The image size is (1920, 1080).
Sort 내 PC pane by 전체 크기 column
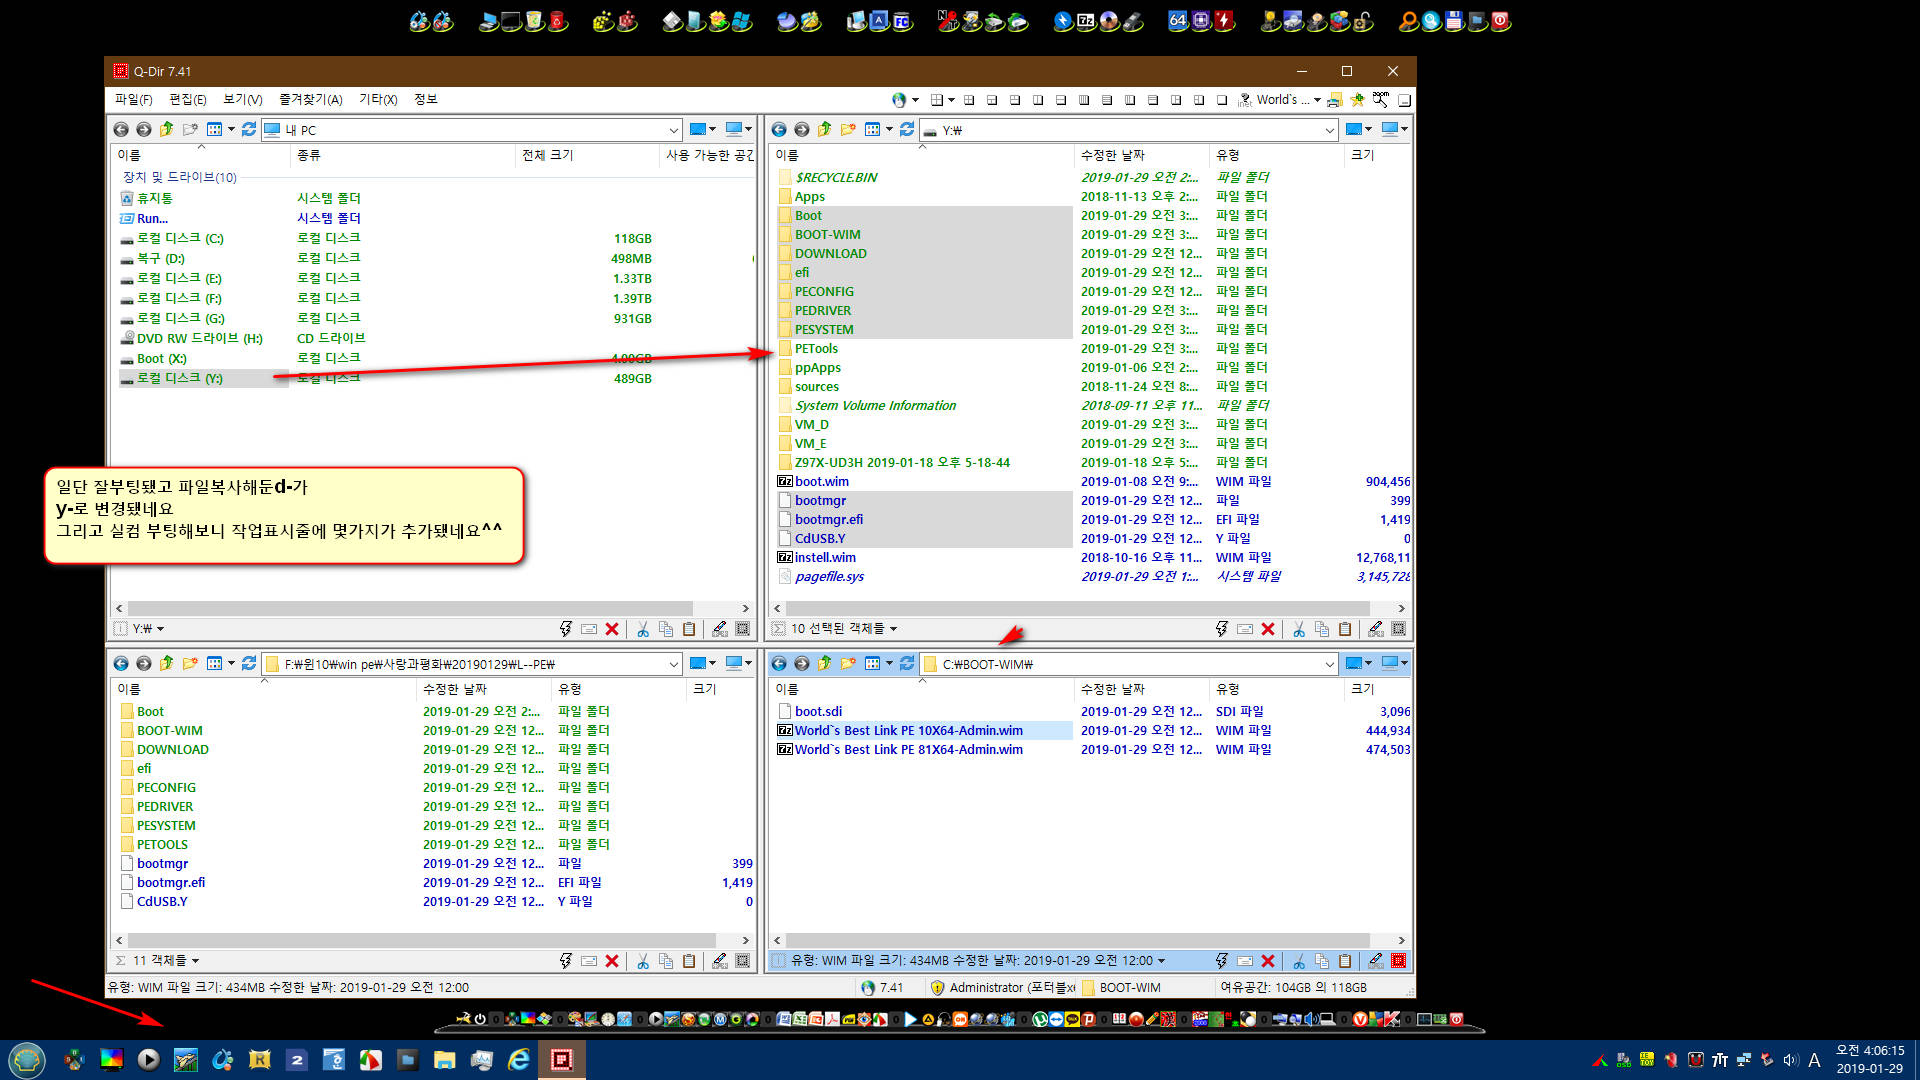tap(587, 155)
